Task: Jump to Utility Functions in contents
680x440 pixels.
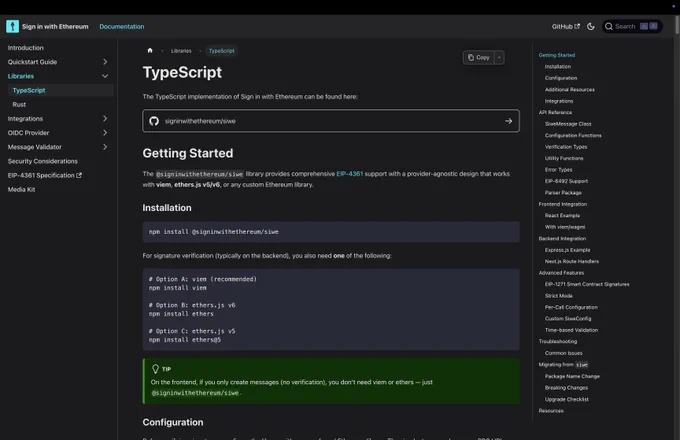Action: [x=564, y=158]
